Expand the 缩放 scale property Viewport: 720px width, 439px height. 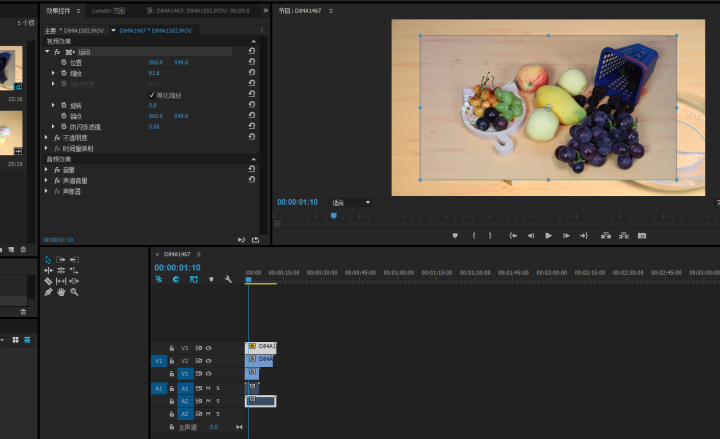point(53,73)
